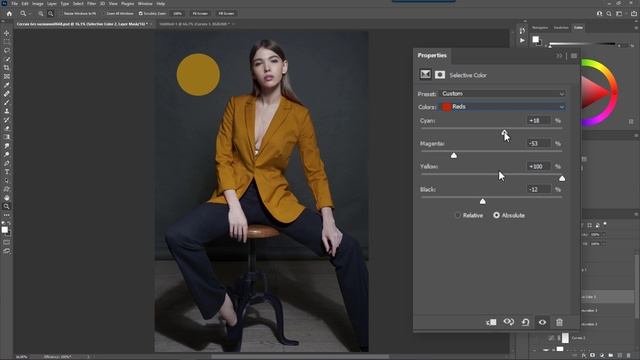Switch to the Untitled-1 document tab
The width and height of the screenshot is (640, 360).
(x=194, y=24)
